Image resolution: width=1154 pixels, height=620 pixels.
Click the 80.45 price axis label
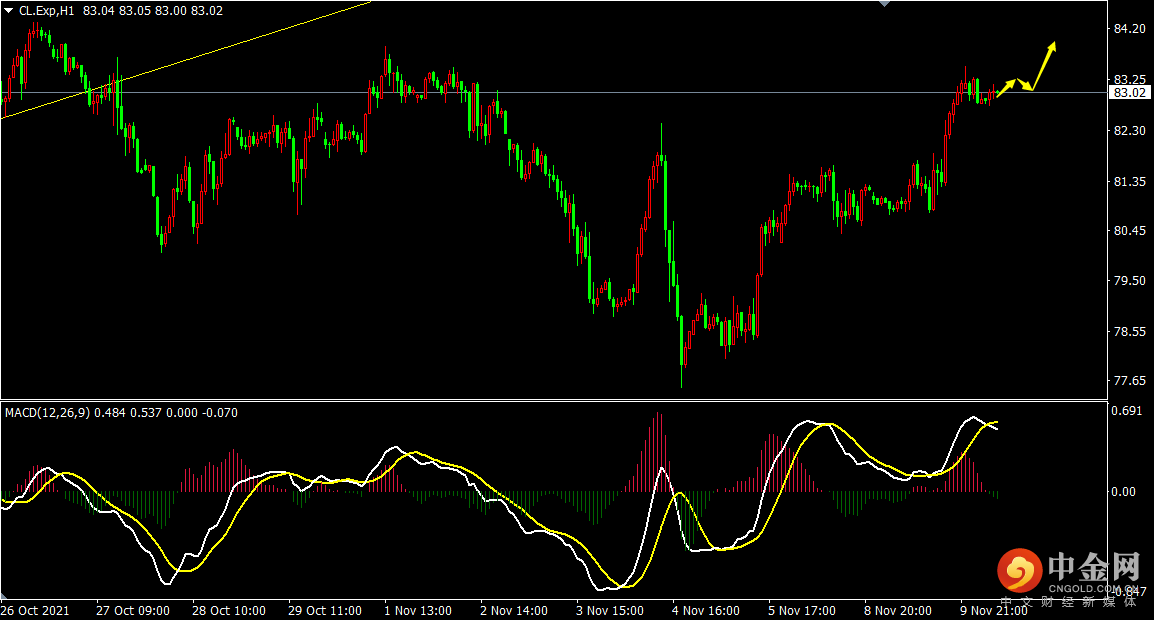pos(1129,231)
